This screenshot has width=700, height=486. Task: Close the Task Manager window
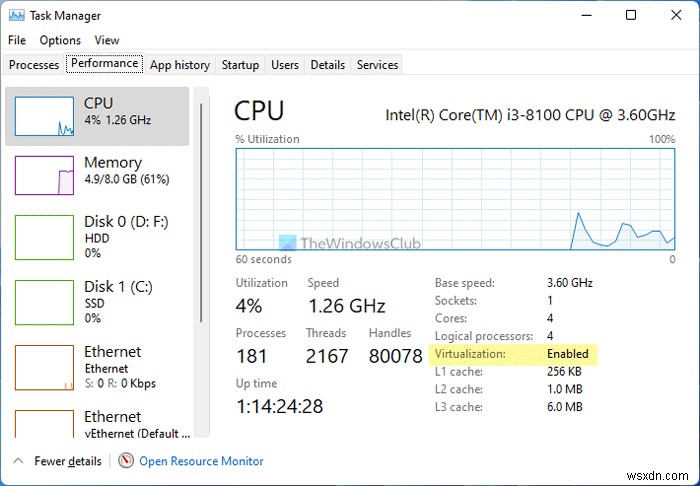[676, 16]
